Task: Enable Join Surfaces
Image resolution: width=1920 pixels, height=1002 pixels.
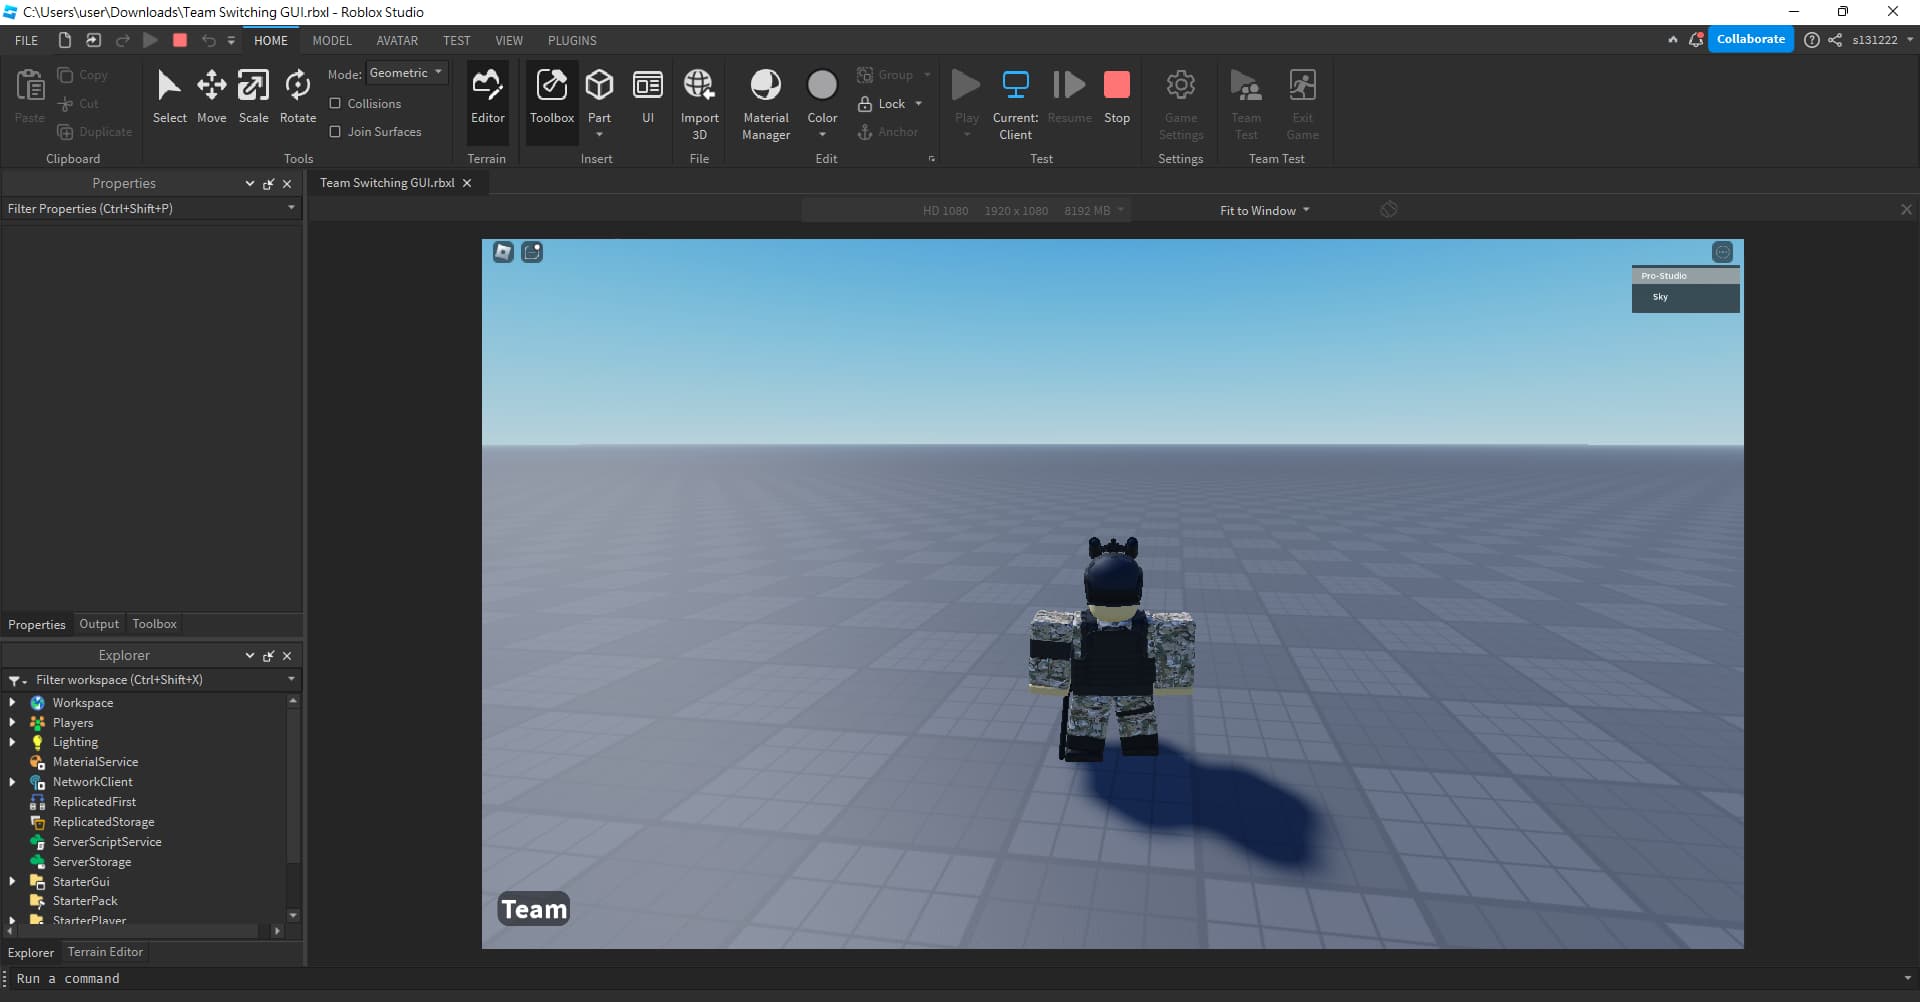Action: coord(336,131)
